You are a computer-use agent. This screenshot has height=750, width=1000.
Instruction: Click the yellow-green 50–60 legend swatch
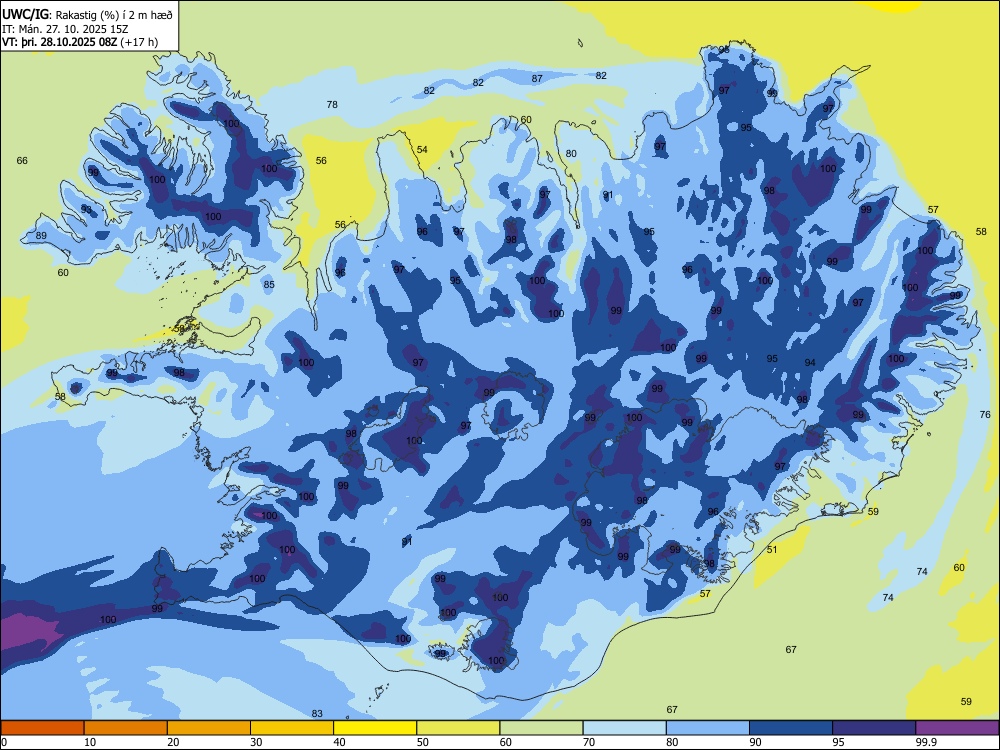point(458,728)
